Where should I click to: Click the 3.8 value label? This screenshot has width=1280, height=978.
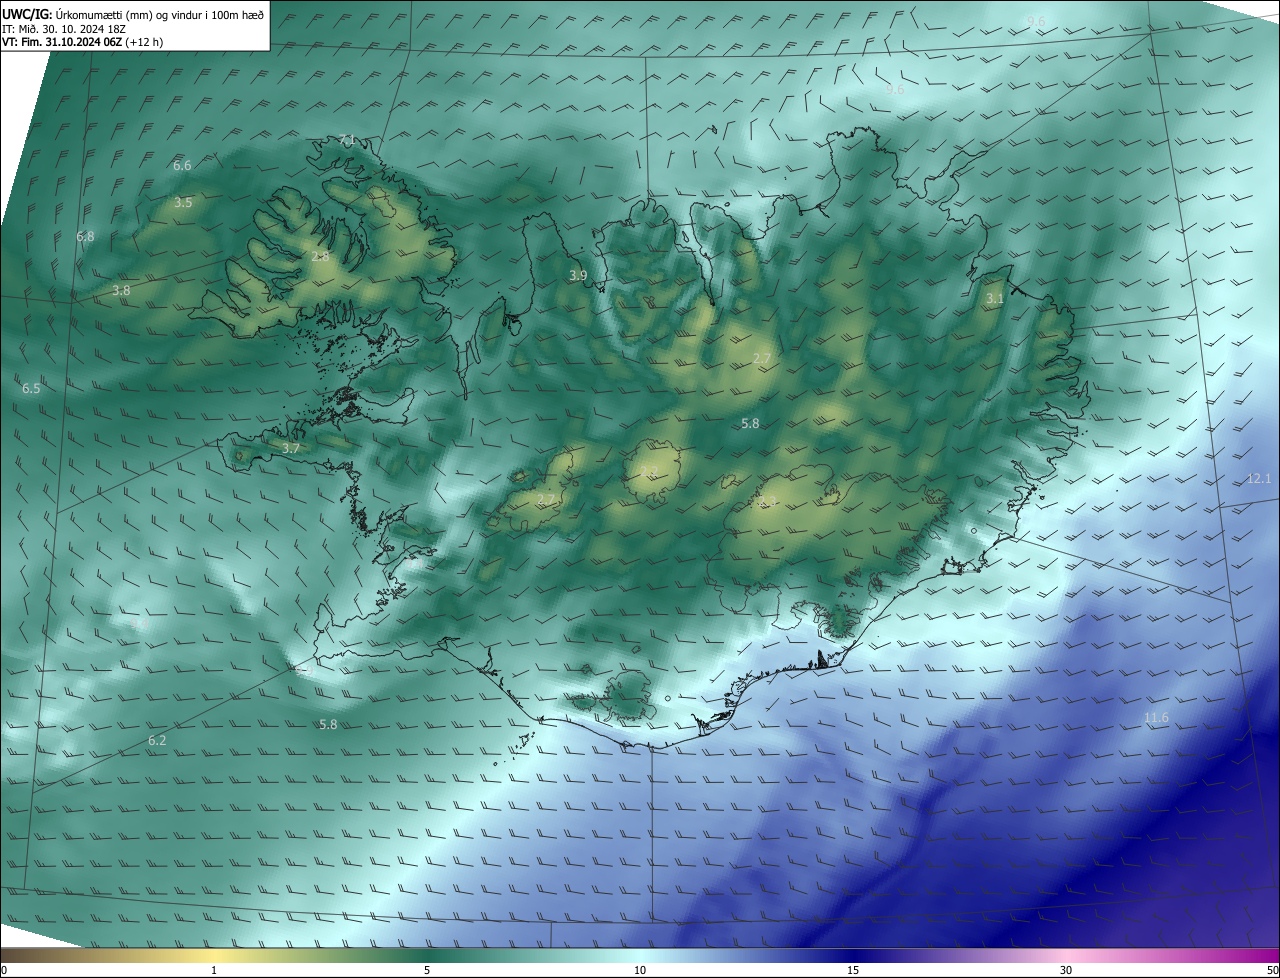point(121,291)
